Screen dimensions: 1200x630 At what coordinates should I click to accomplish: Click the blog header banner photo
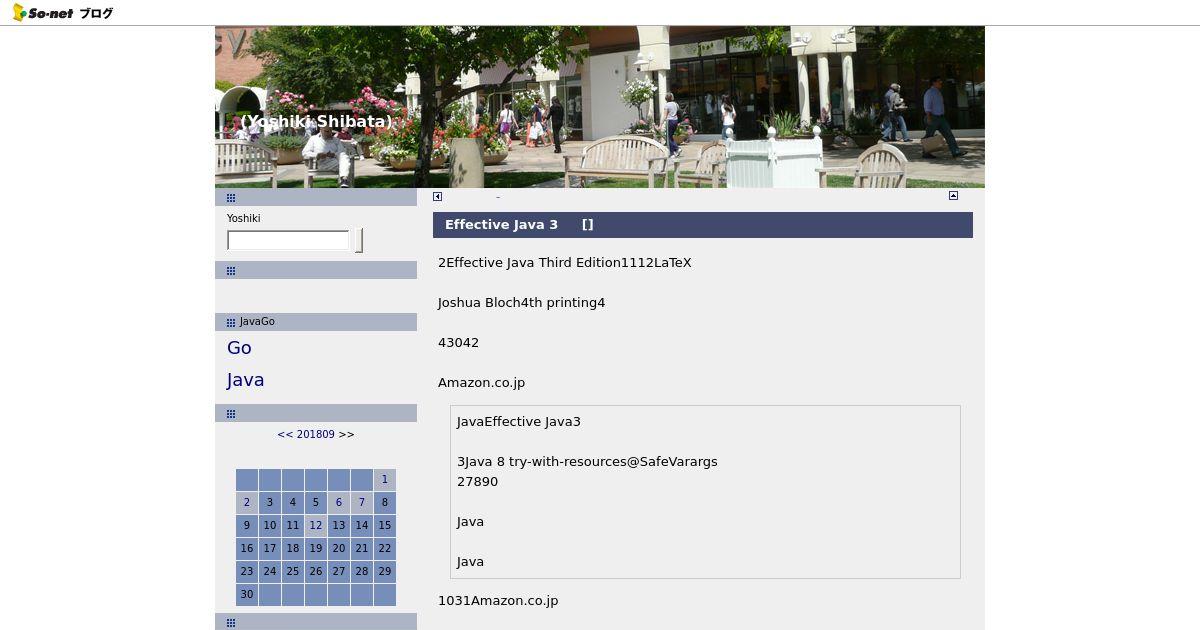tap(600, 107)
